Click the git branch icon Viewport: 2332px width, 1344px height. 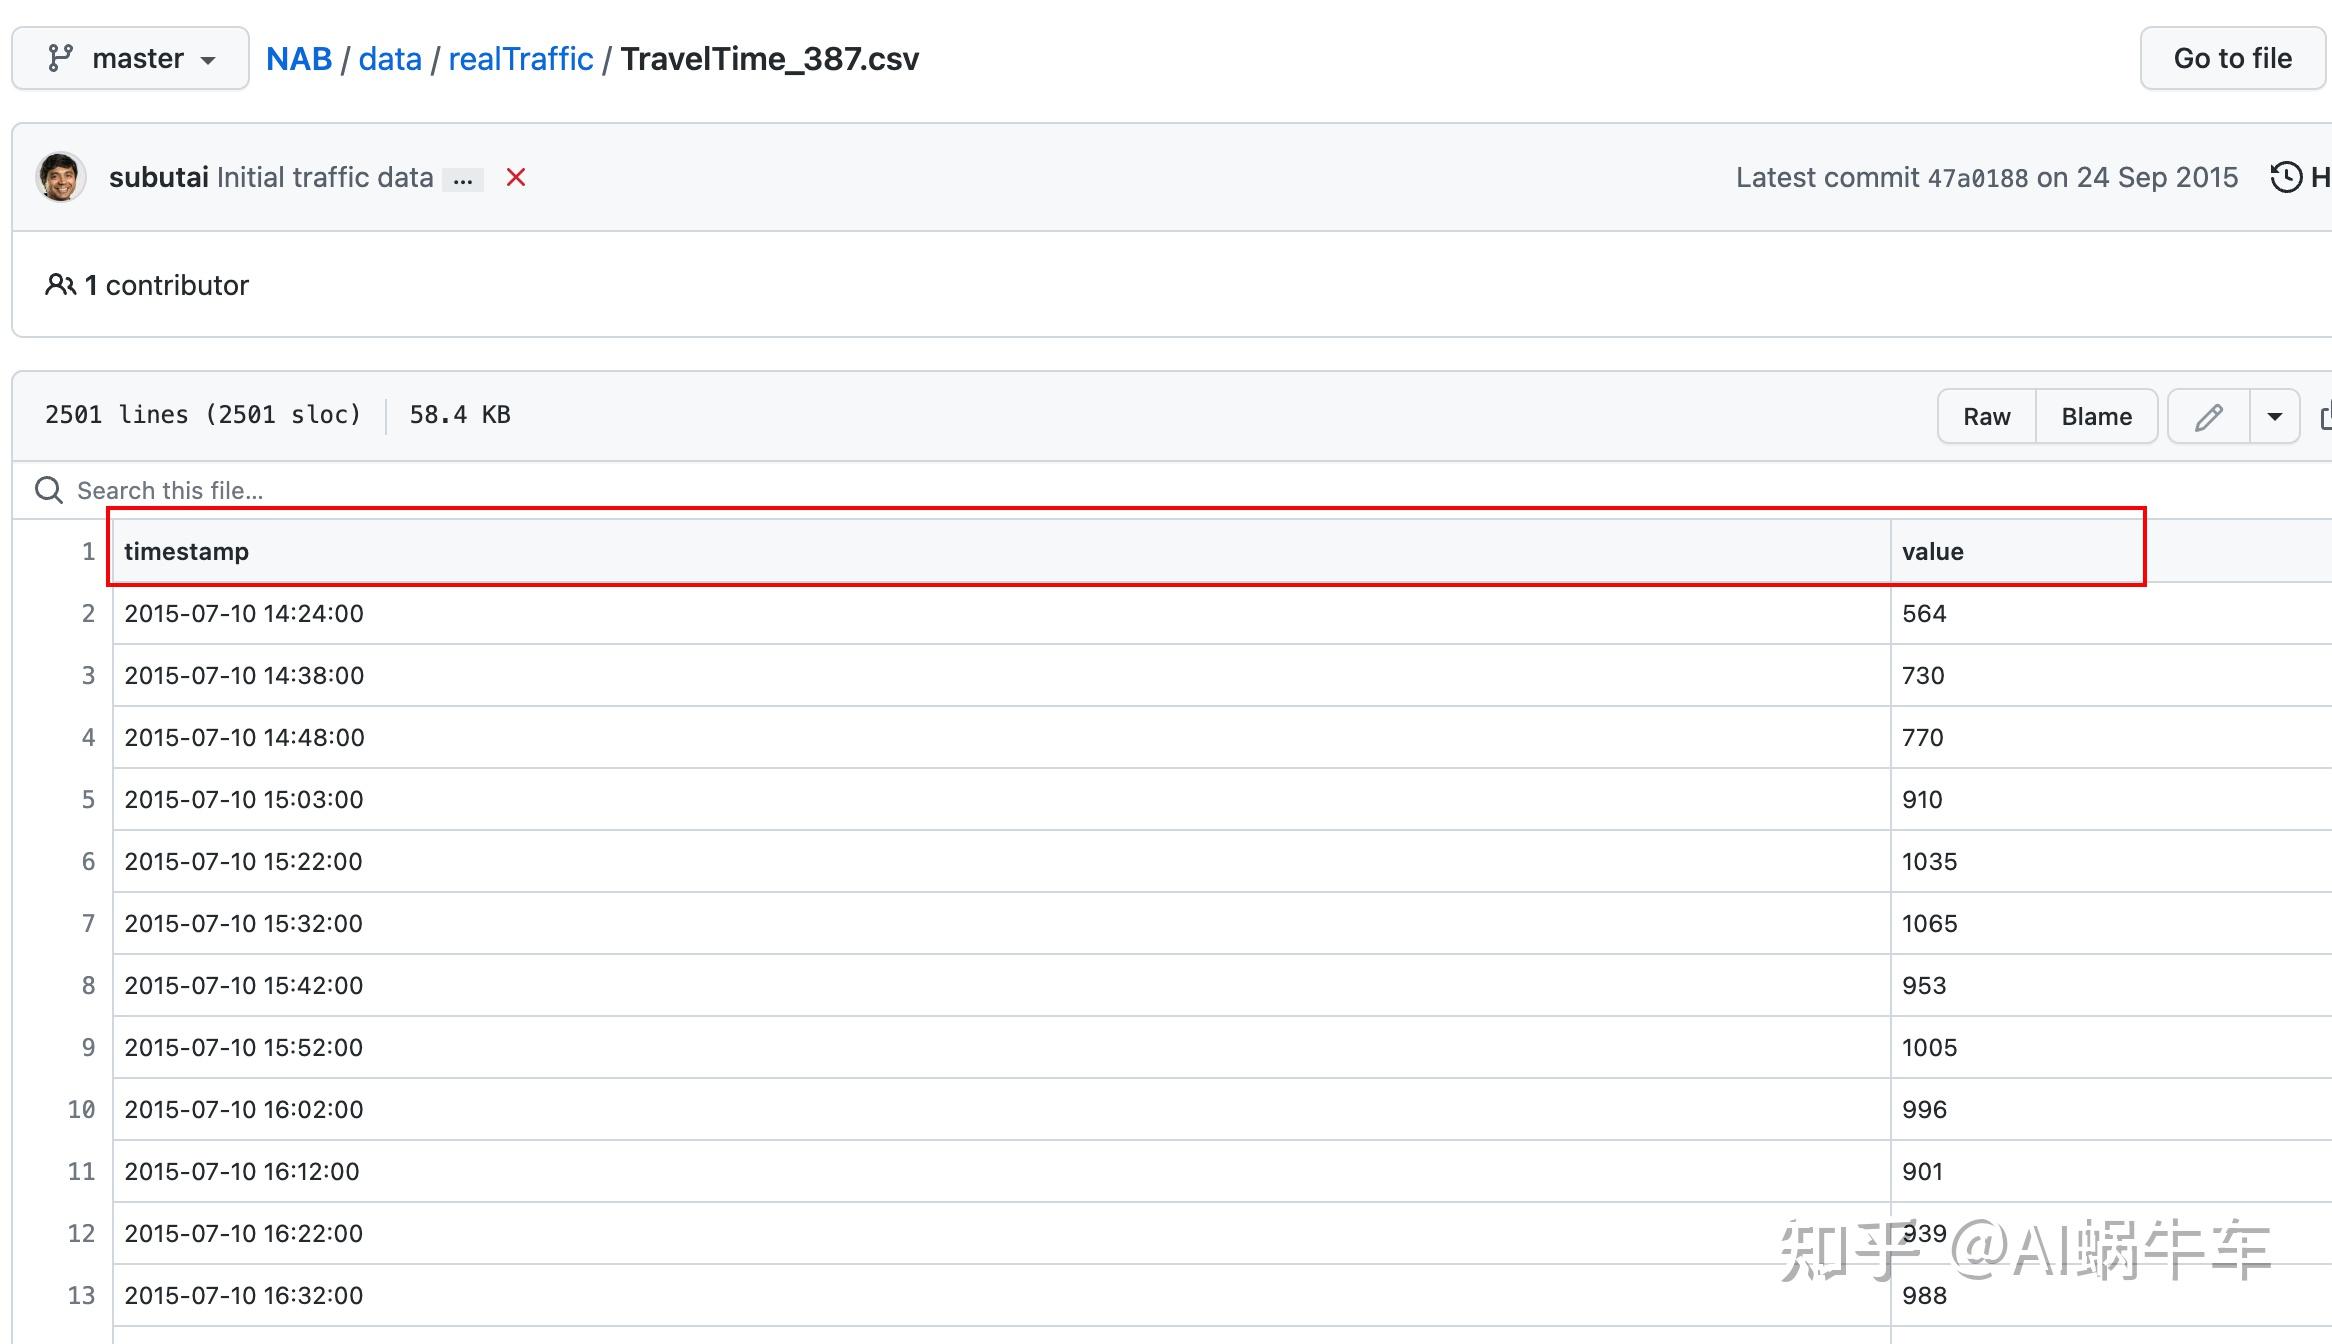coord(60,58)
